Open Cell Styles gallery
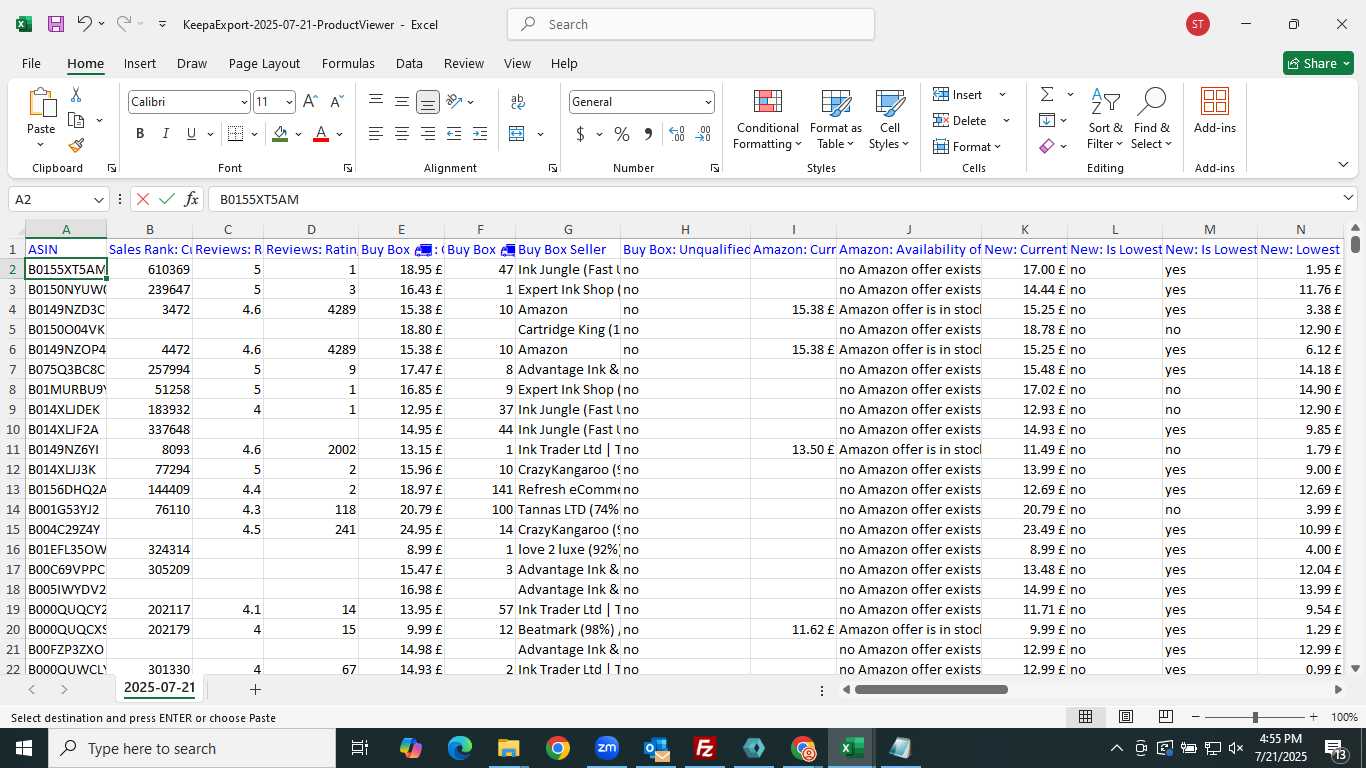This screenshot has width=1366, height=768. (x=889, y=119)
